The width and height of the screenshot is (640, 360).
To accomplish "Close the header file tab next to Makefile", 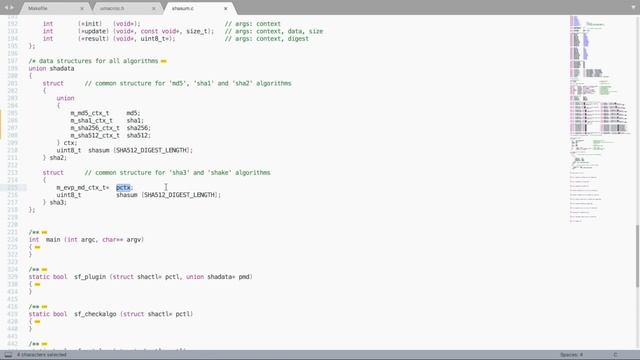I will 154,8.
